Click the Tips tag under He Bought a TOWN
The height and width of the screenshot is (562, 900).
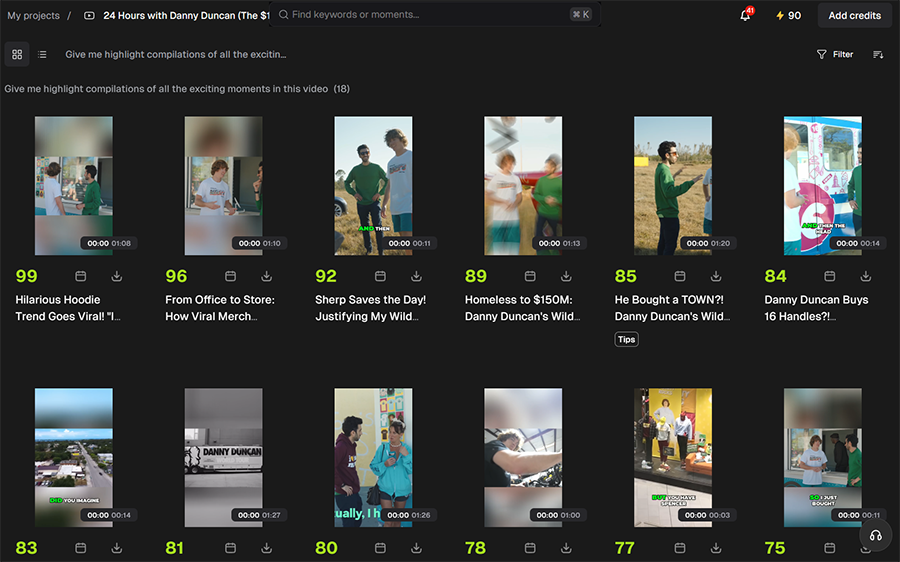626,339
